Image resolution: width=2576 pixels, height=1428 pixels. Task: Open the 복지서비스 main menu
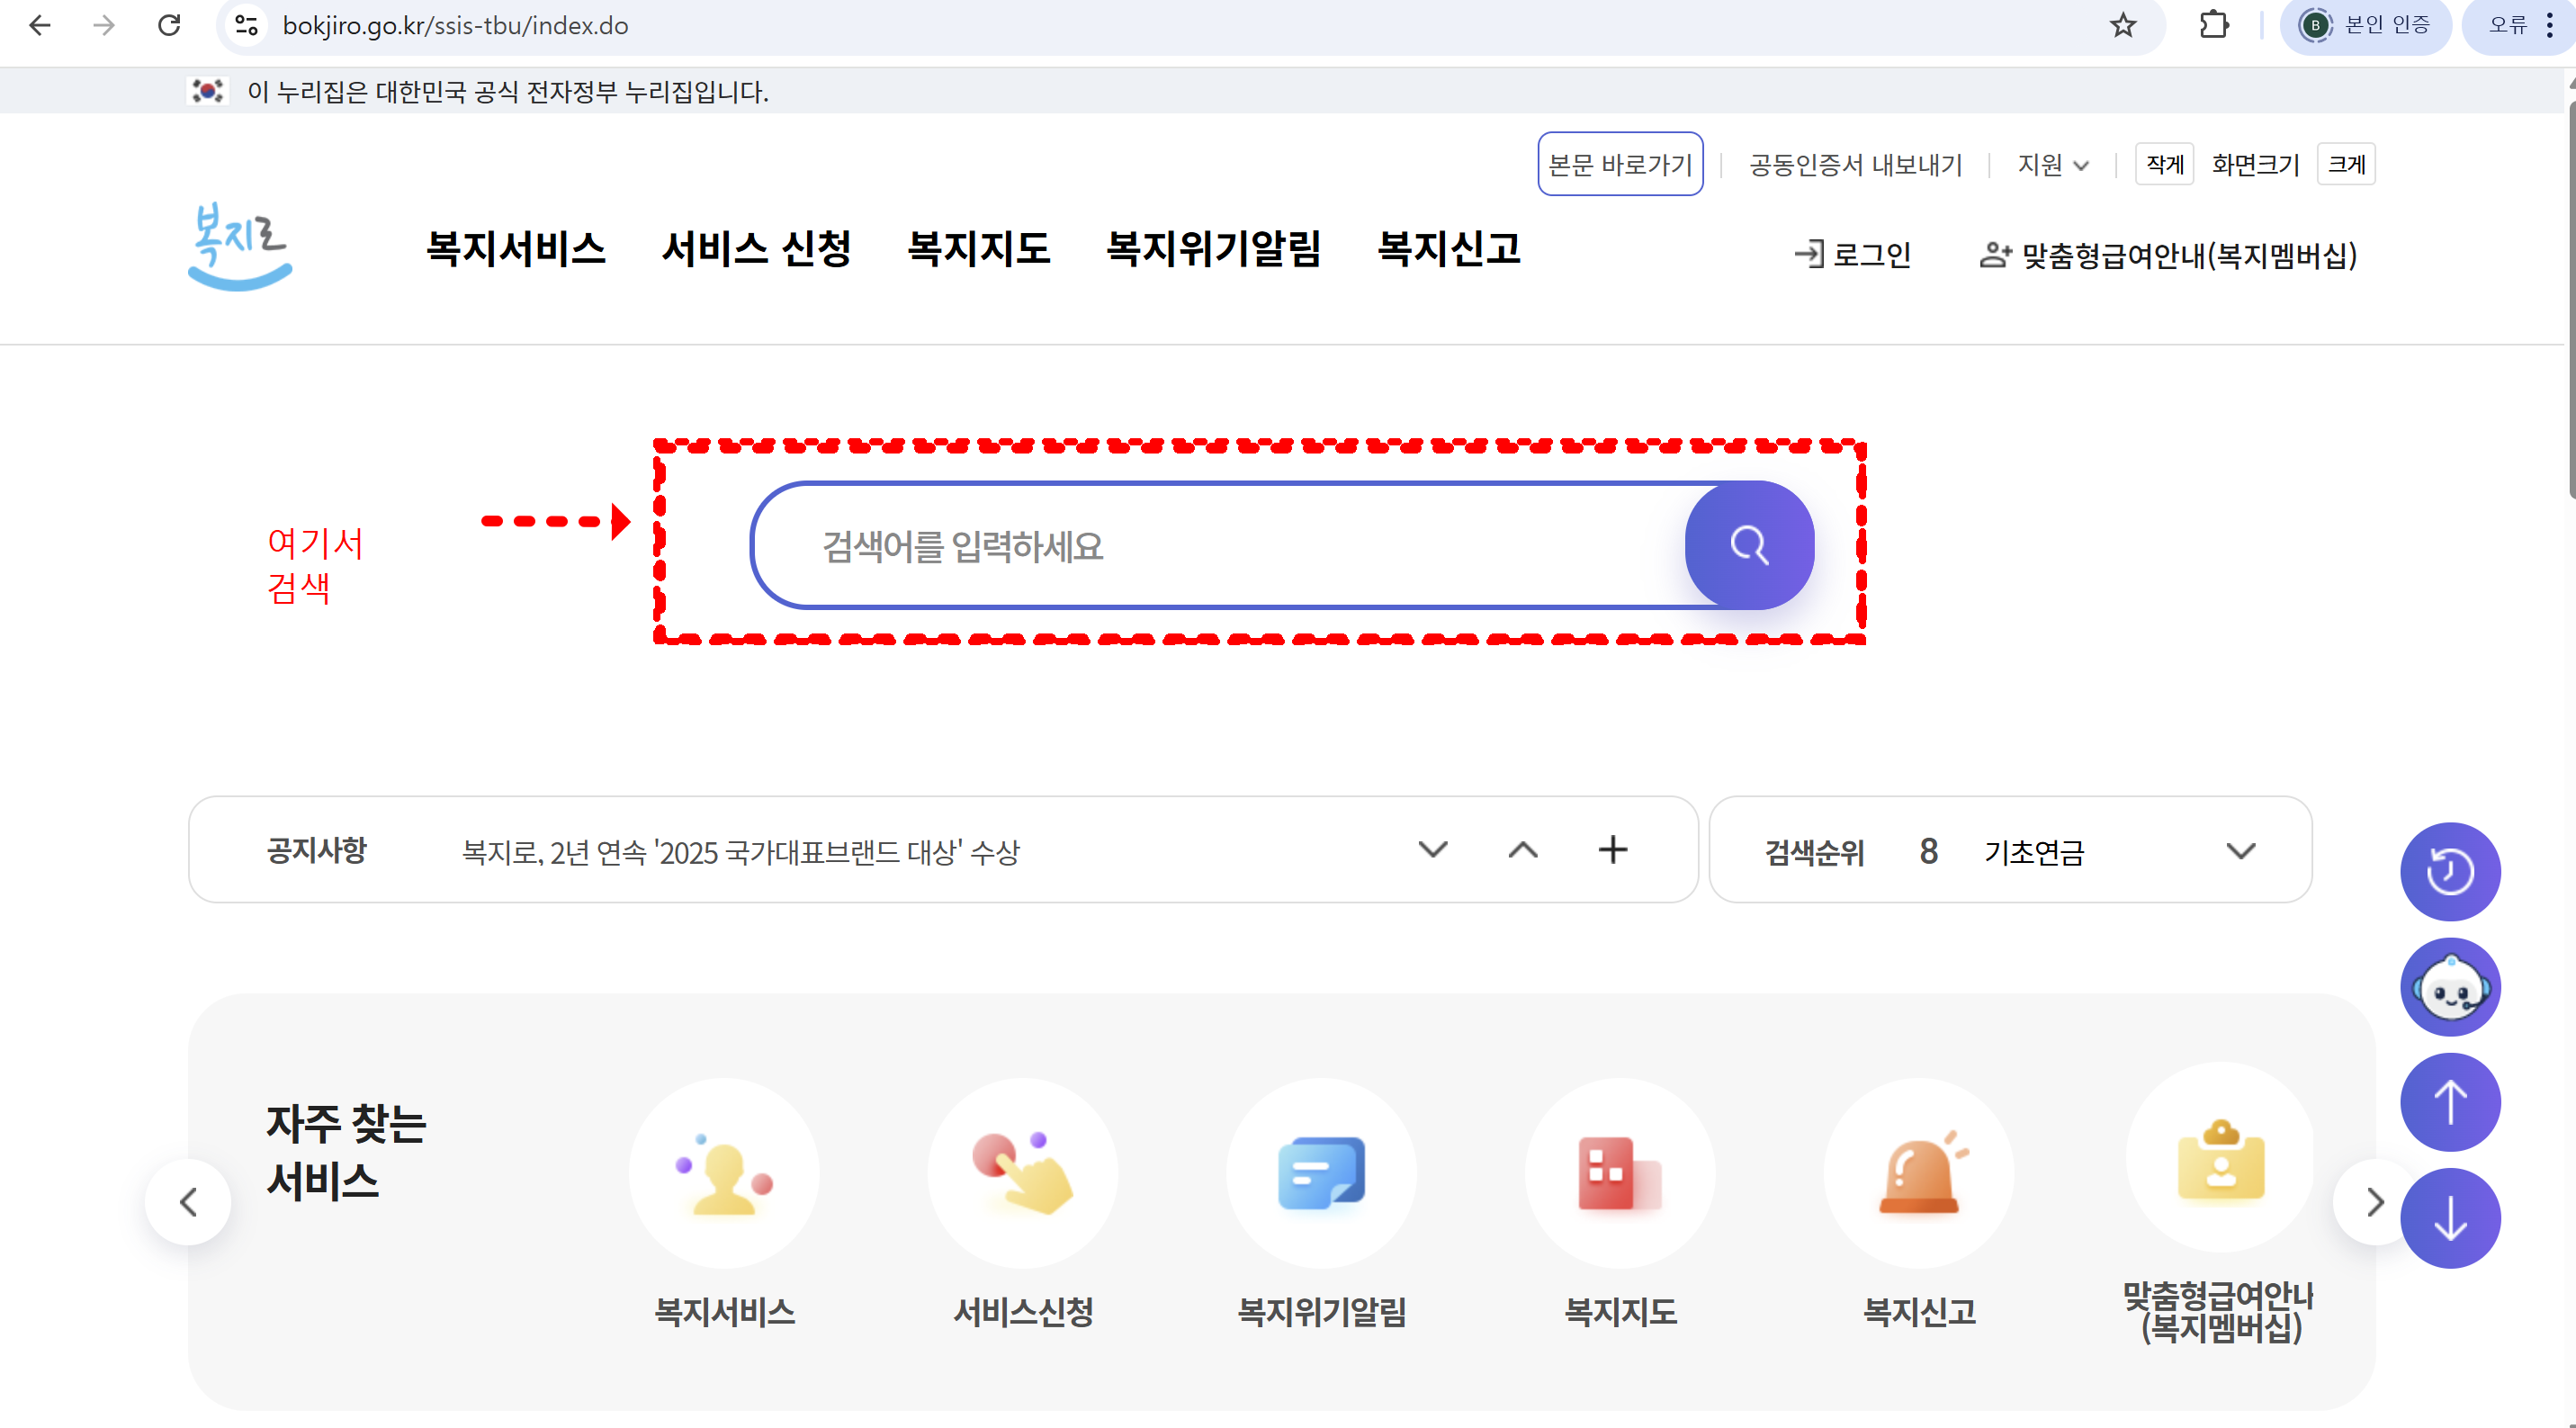click(516, 248)
